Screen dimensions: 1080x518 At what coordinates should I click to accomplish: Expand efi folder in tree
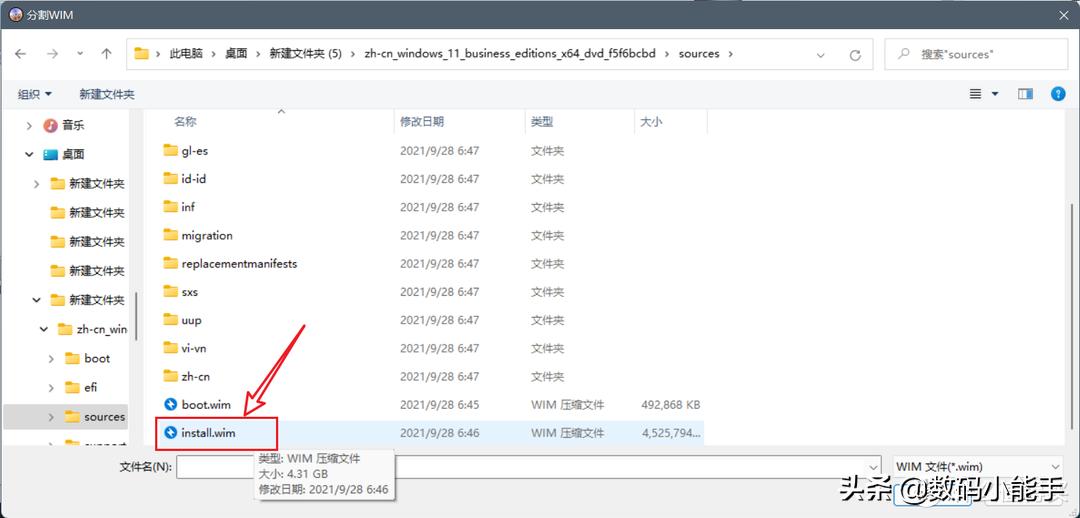(x=51, y=388)
